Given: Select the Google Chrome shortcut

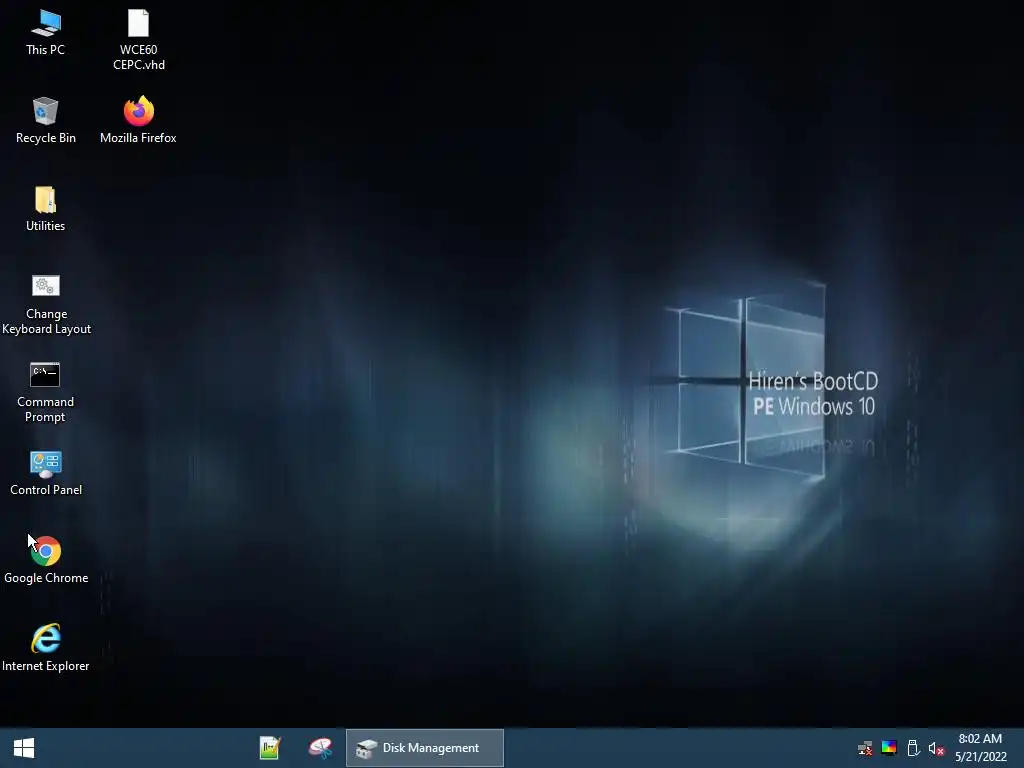Looking at the screenshot, I should [x=46, y=560].
